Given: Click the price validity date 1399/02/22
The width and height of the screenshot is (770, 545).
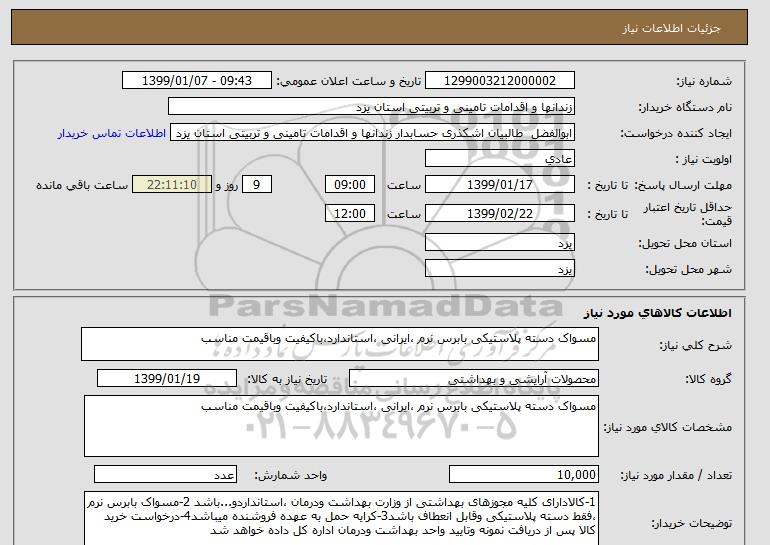Looking at the screenshot, I should point(499,214).
